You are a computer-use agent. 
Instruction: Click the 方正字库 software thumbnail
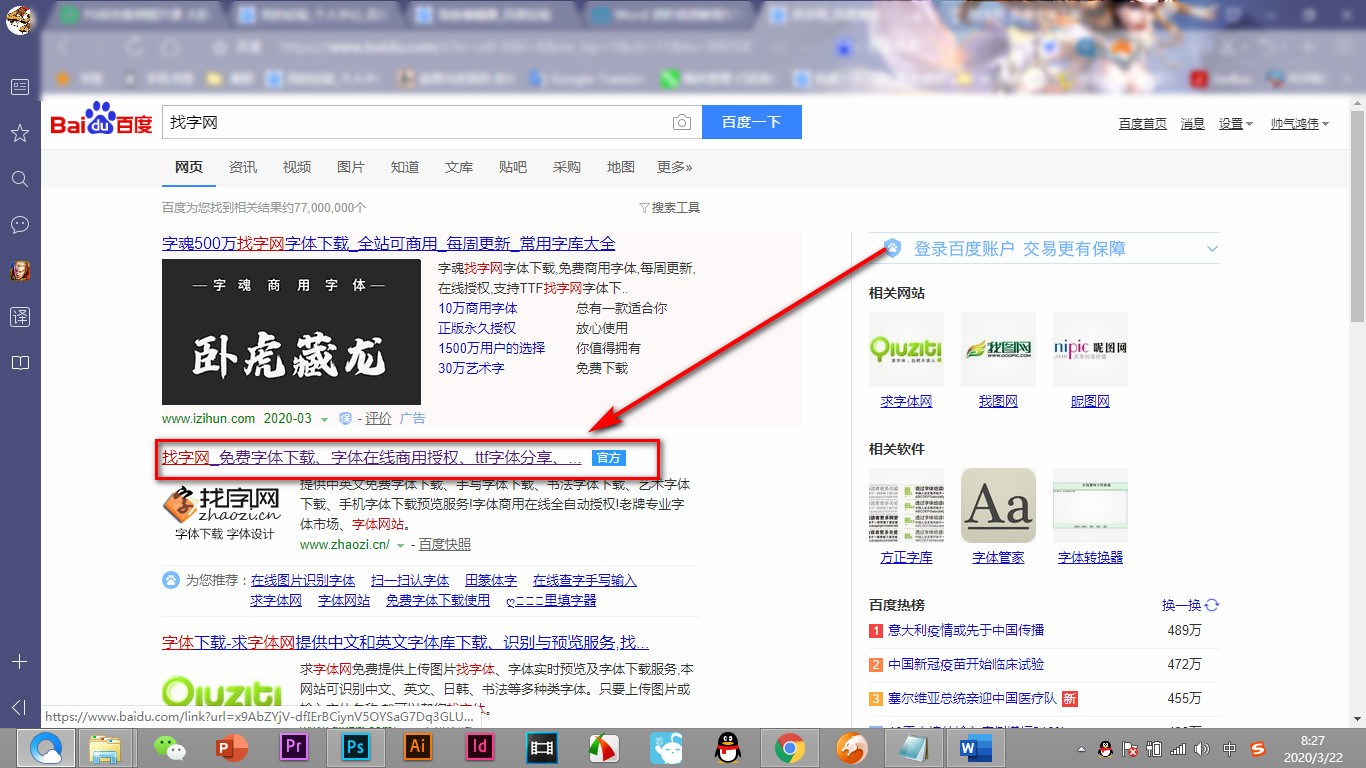tap(906, 506)
